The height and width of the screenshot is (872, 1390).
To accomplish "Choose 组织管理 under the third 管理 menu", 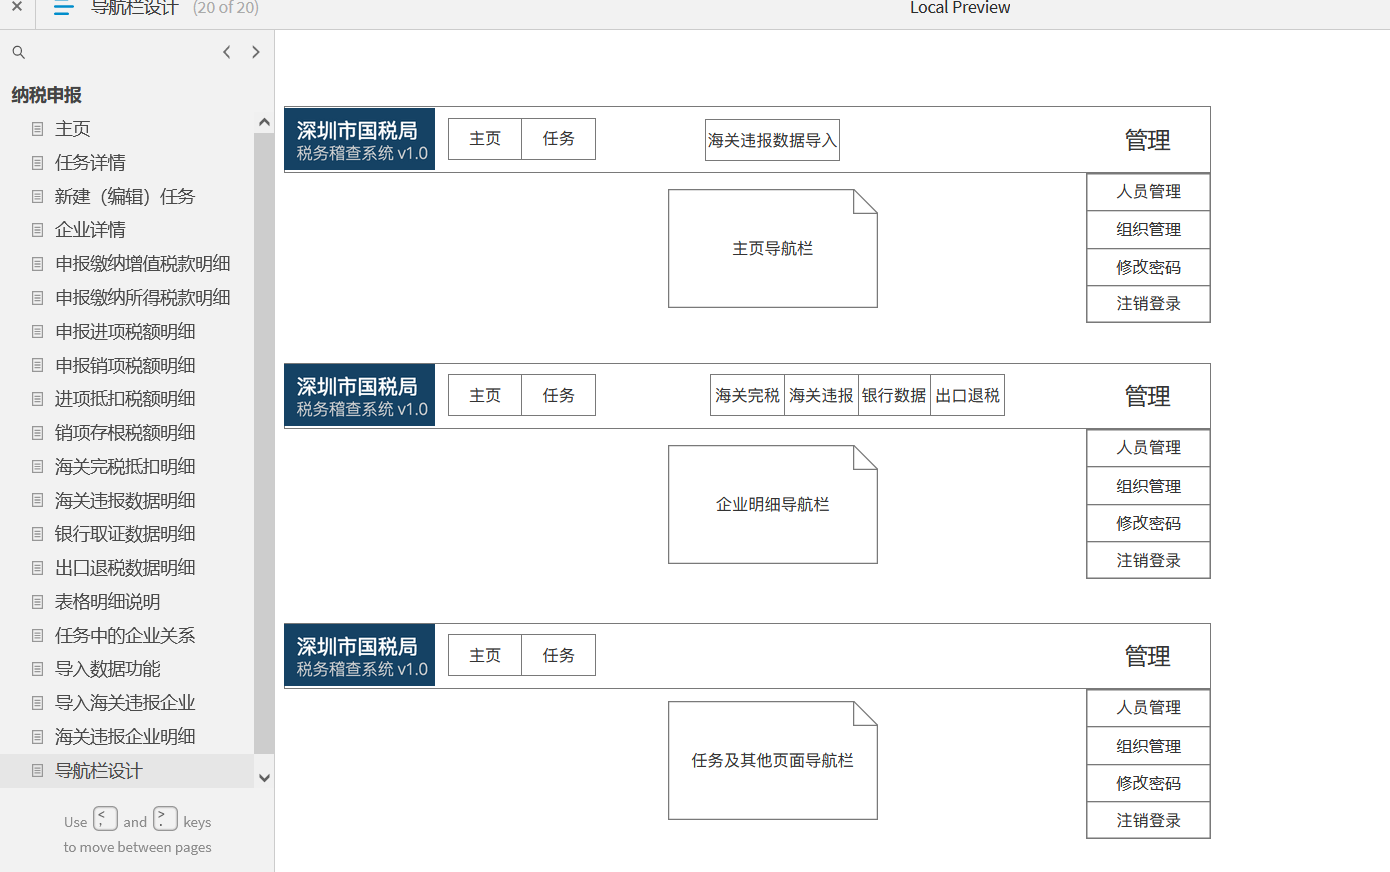I will coord(1148,746).
